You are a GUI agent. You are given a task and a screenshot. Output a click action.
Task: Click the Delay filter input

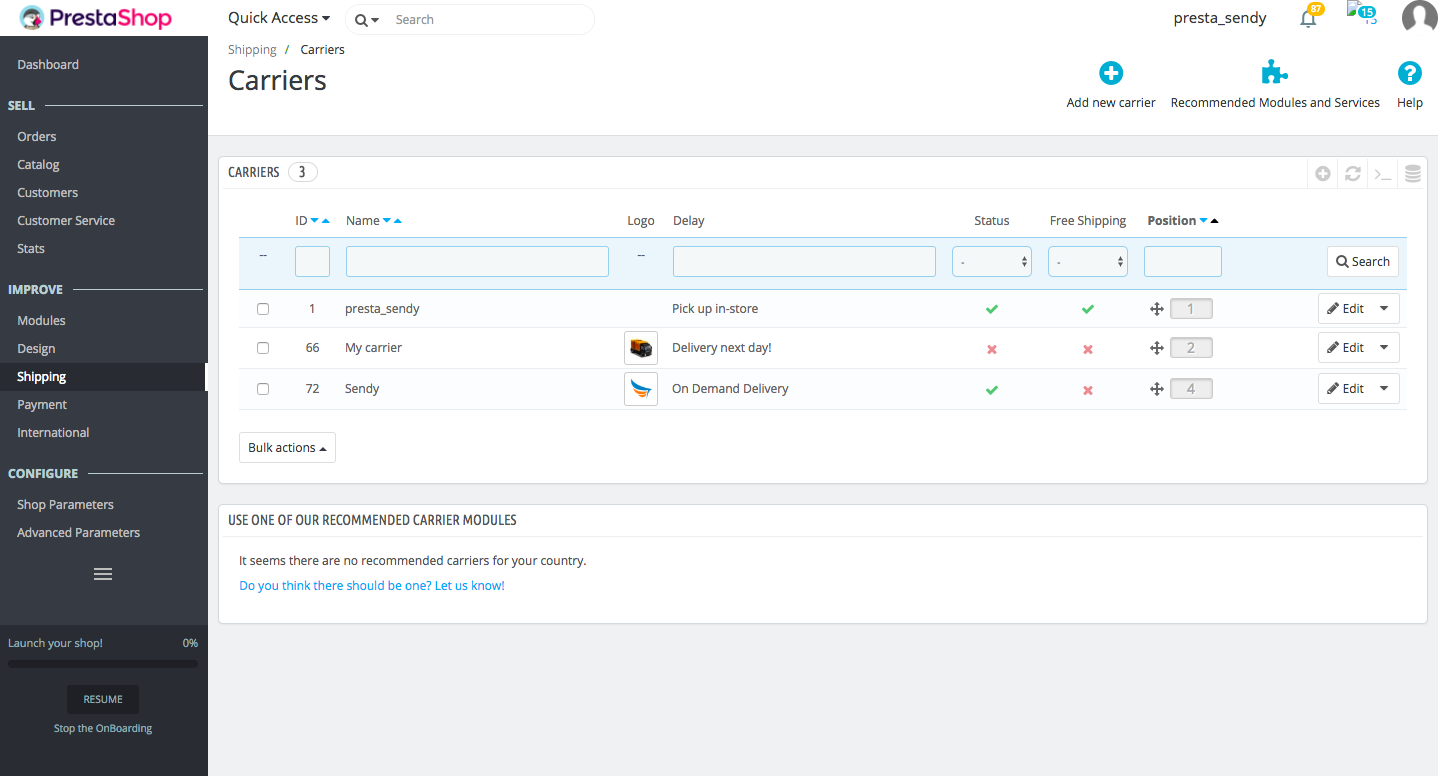pos(804,262)
